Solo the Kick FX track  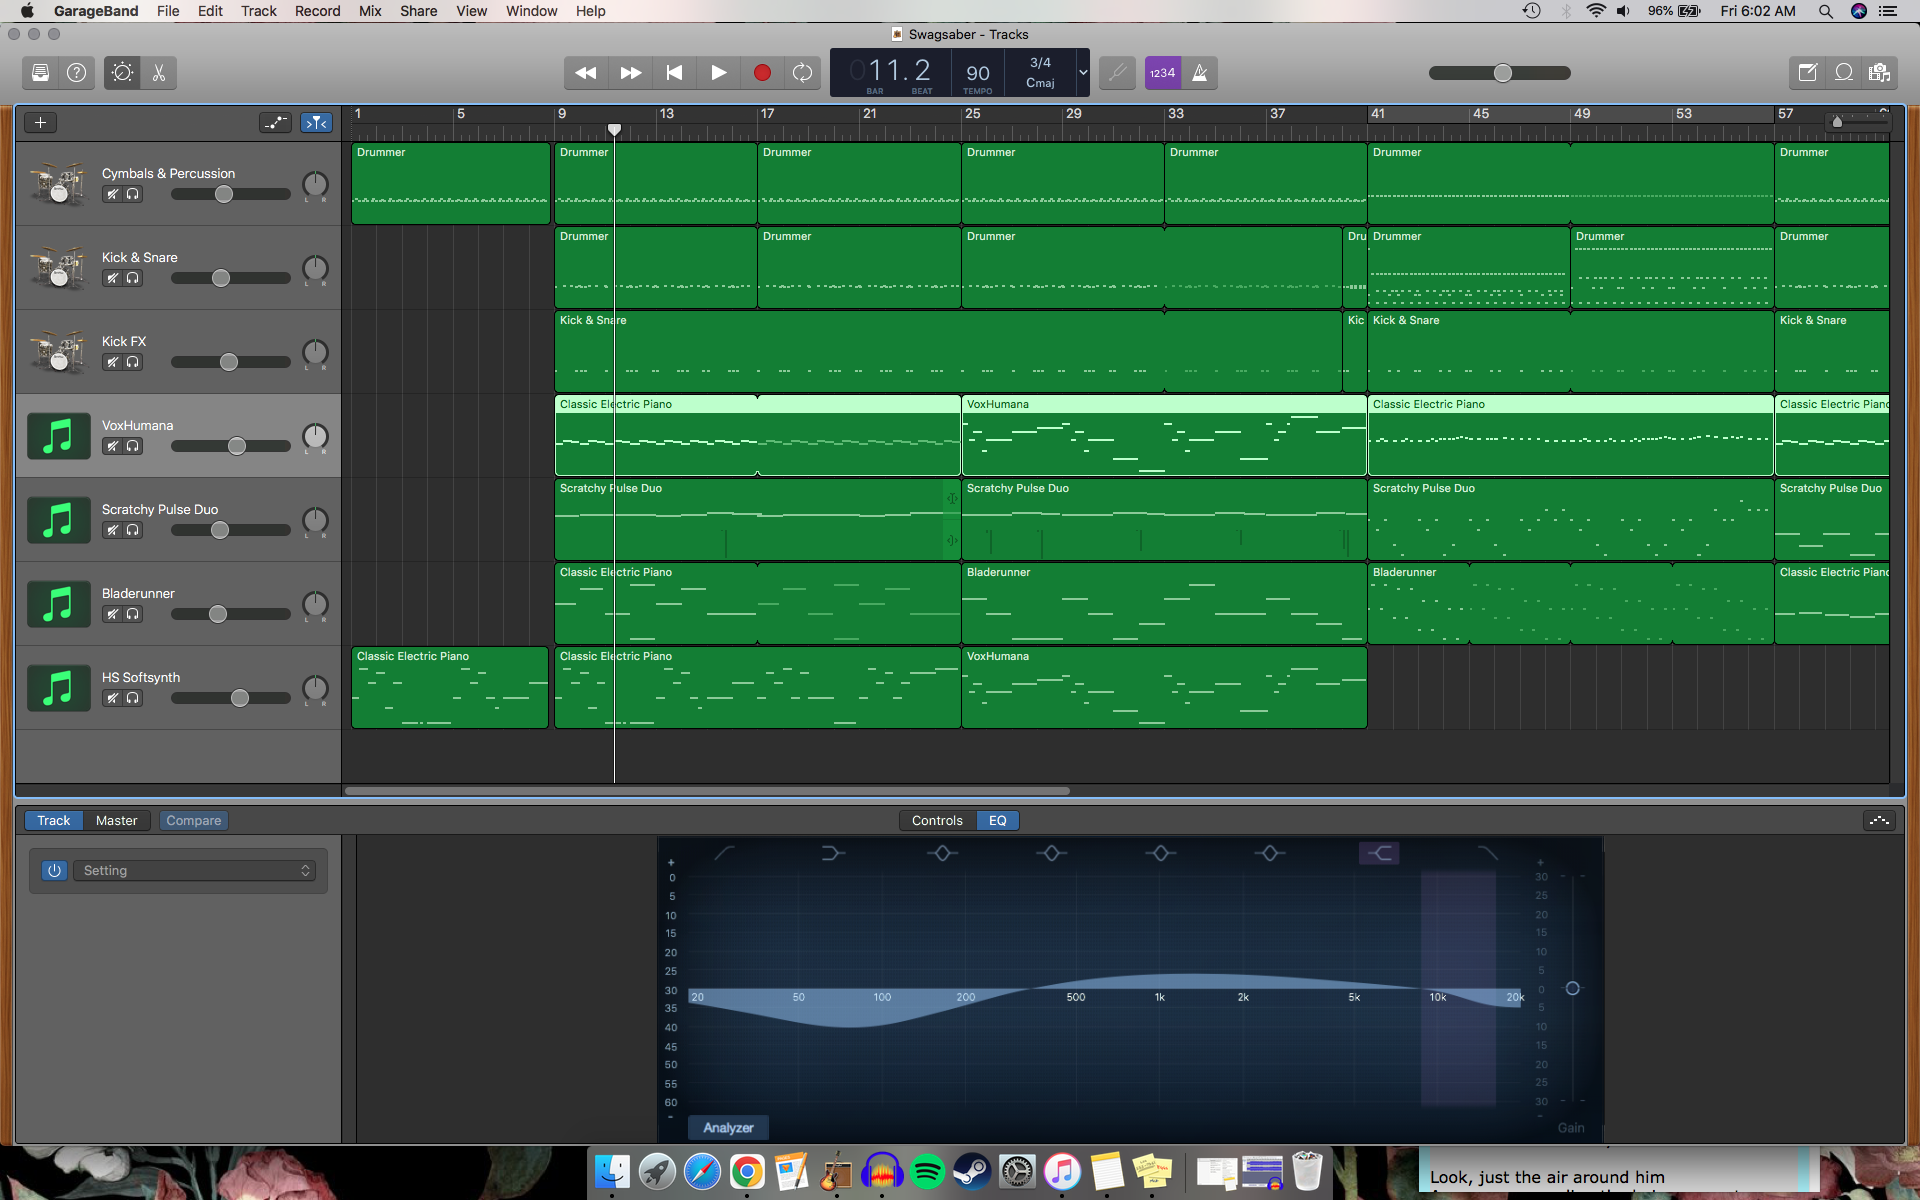coord(132,362)
